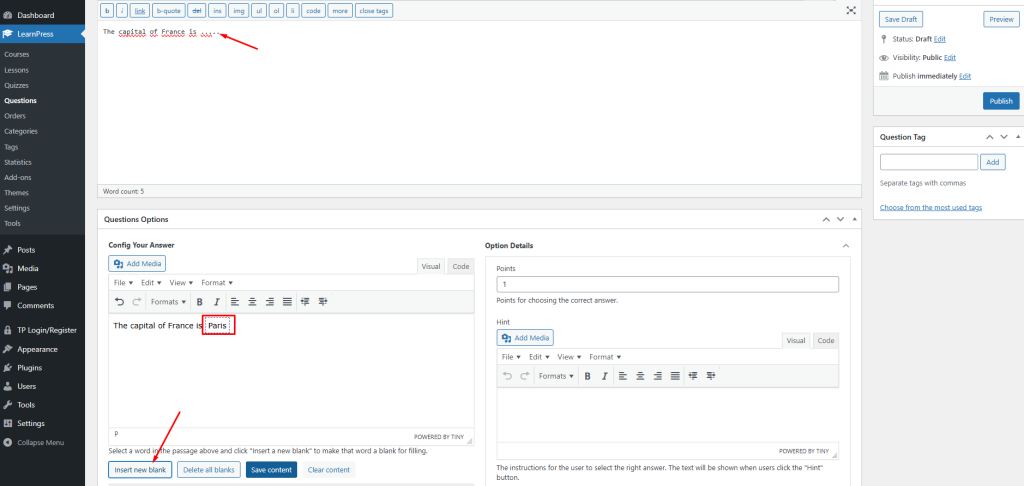Viewport: 1024px width, 486px height.
Task: Align center in Config Your Answer editor
Action: [x=252, y=301]
